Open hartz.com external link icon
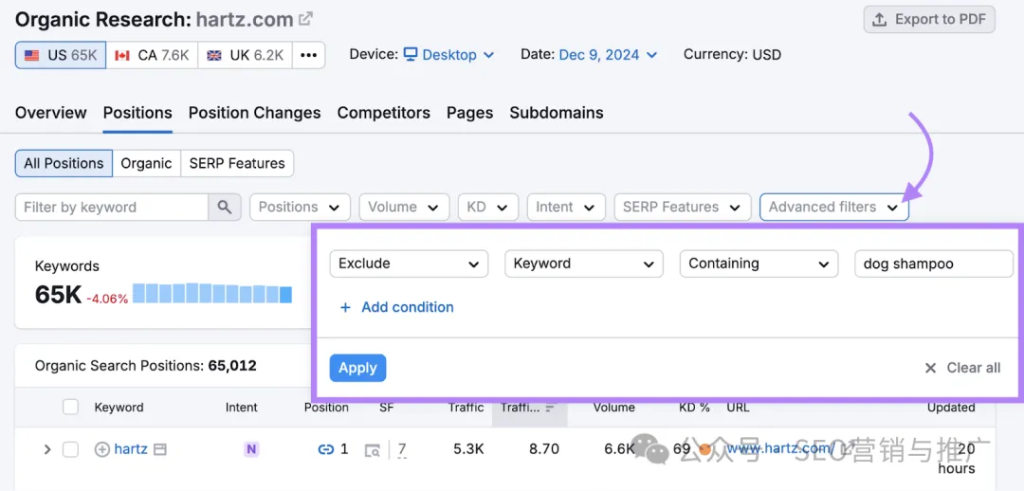Screen dimensions: 1024x491 (306, 19)
